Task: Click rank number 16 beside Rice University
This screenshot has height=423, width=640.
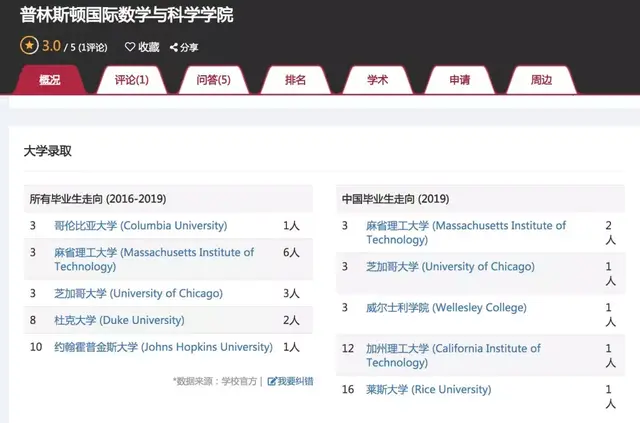Action: pos(348,390)
